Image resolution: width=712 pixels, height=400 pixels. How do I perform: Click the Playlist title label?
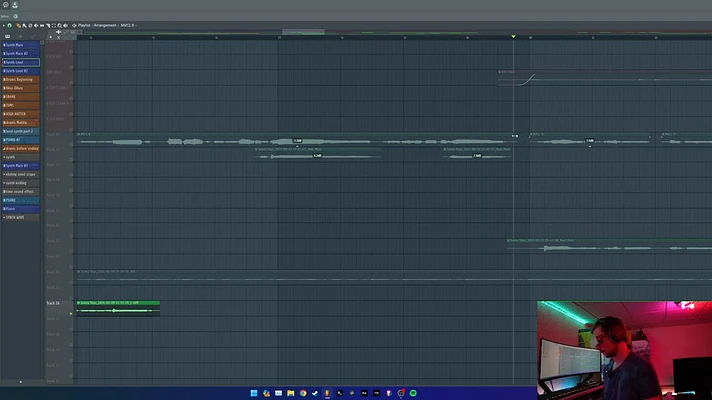coord(84,25)
